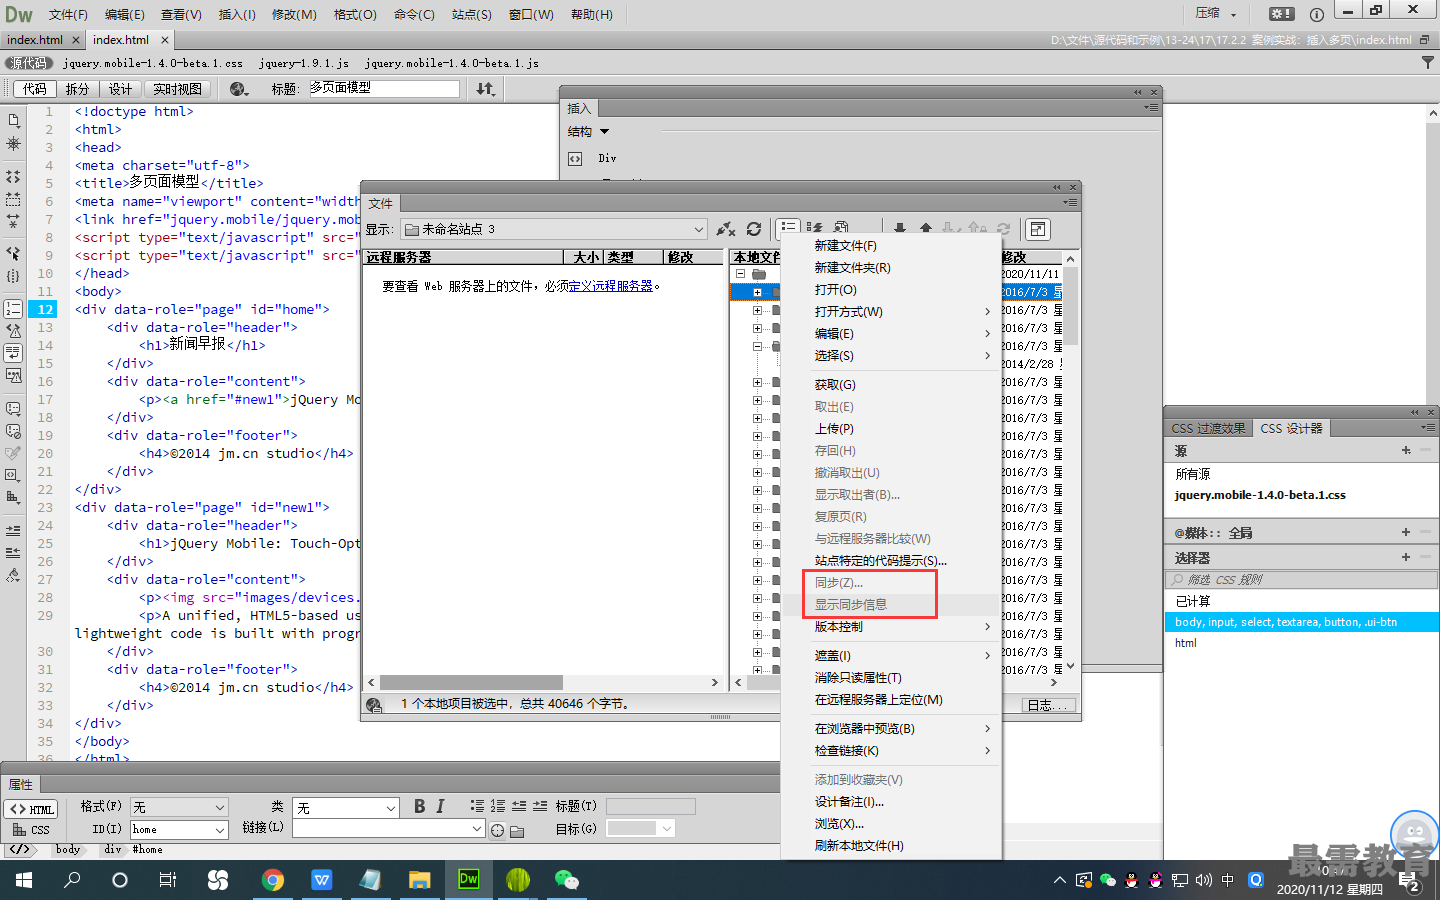
Task: Open the Open Documents list in the coding toolbar
Action: [13, 120]
